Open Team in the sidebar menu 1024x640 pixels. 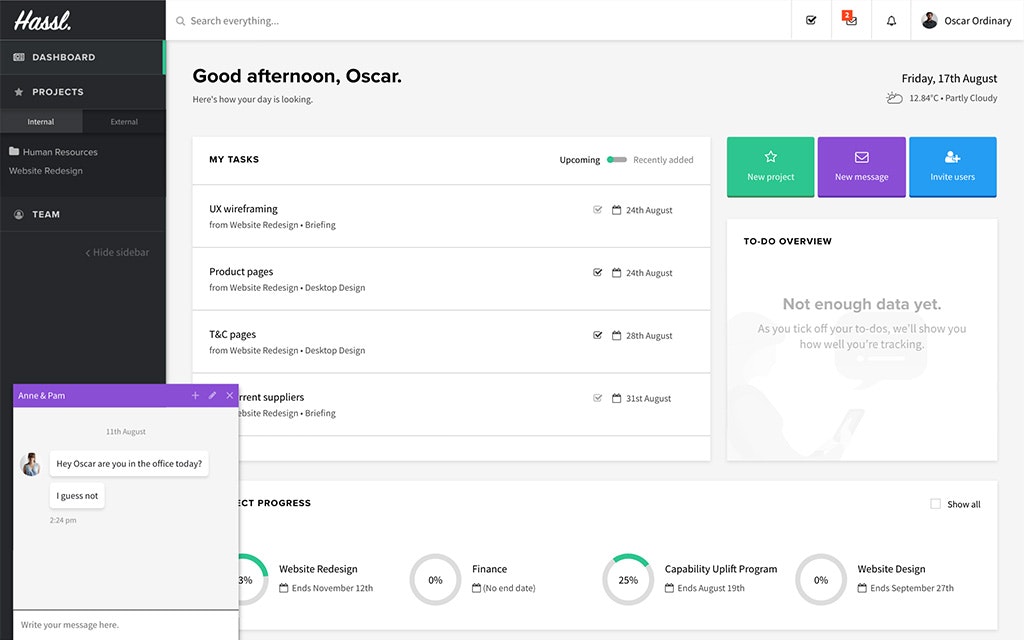pyautogui.click(x=82, y=214)
